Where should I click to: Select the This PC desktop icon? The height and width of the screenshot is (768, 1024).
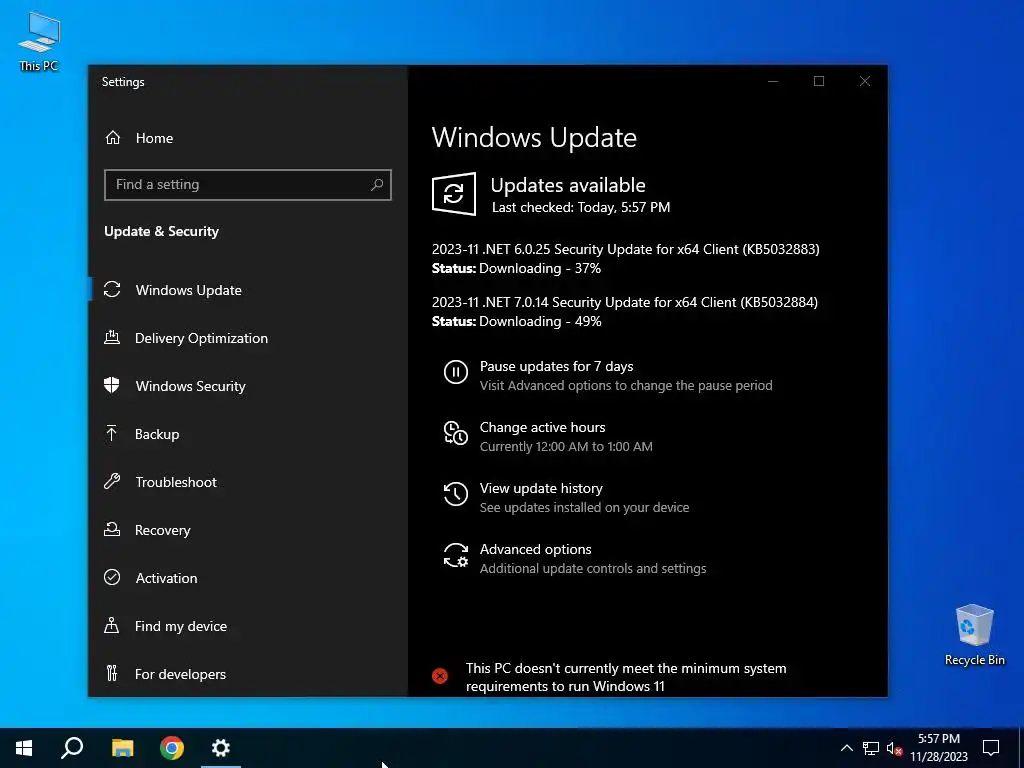click(x=39, y=41)
